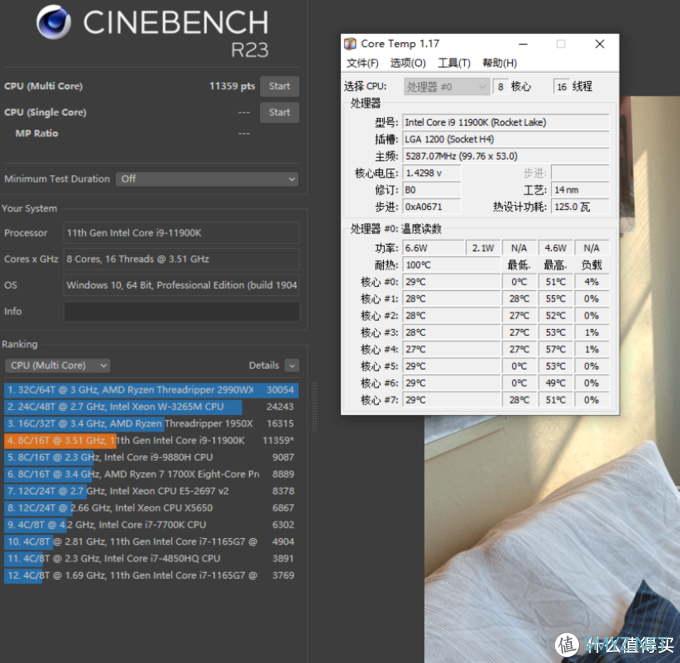Viewport: 680px width, 663px height.
Task: Click the 8 cores count box
Action: [x=500, y=87]
